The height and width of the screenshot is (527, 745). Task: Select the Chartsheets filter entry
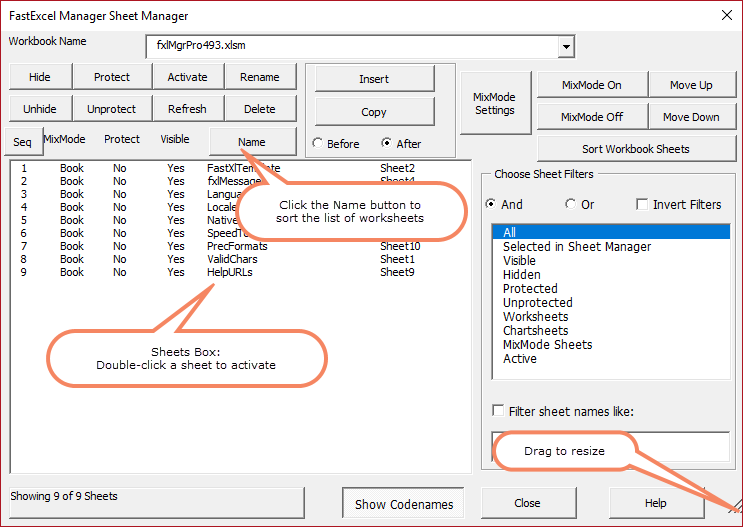click(611, 331)
